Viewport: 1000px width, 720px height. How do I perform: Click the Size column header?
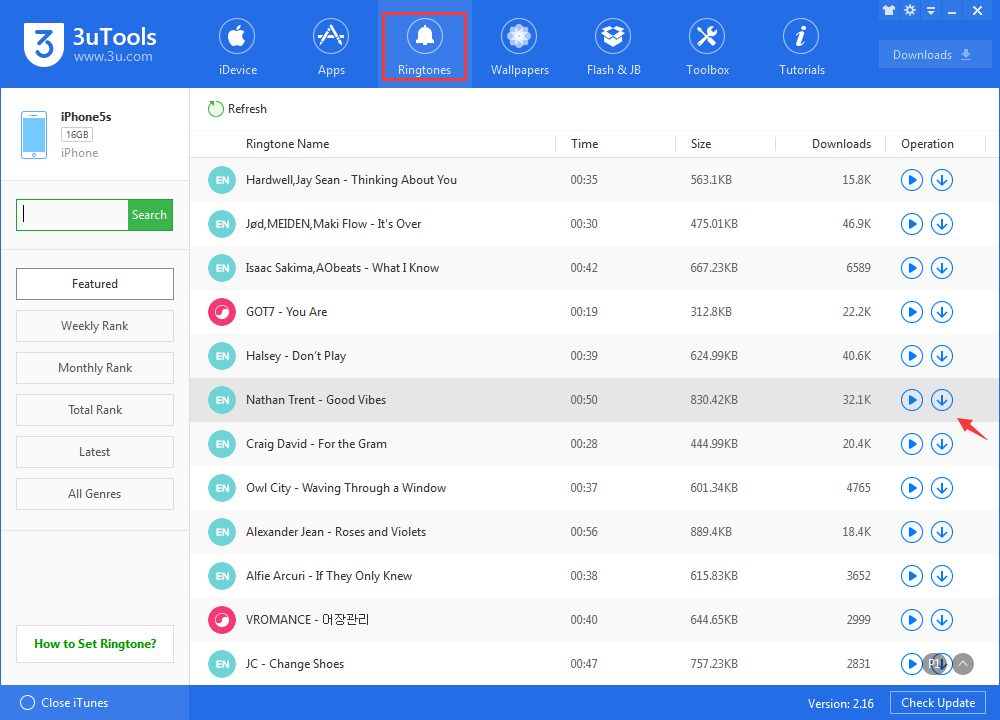point(701,144)
